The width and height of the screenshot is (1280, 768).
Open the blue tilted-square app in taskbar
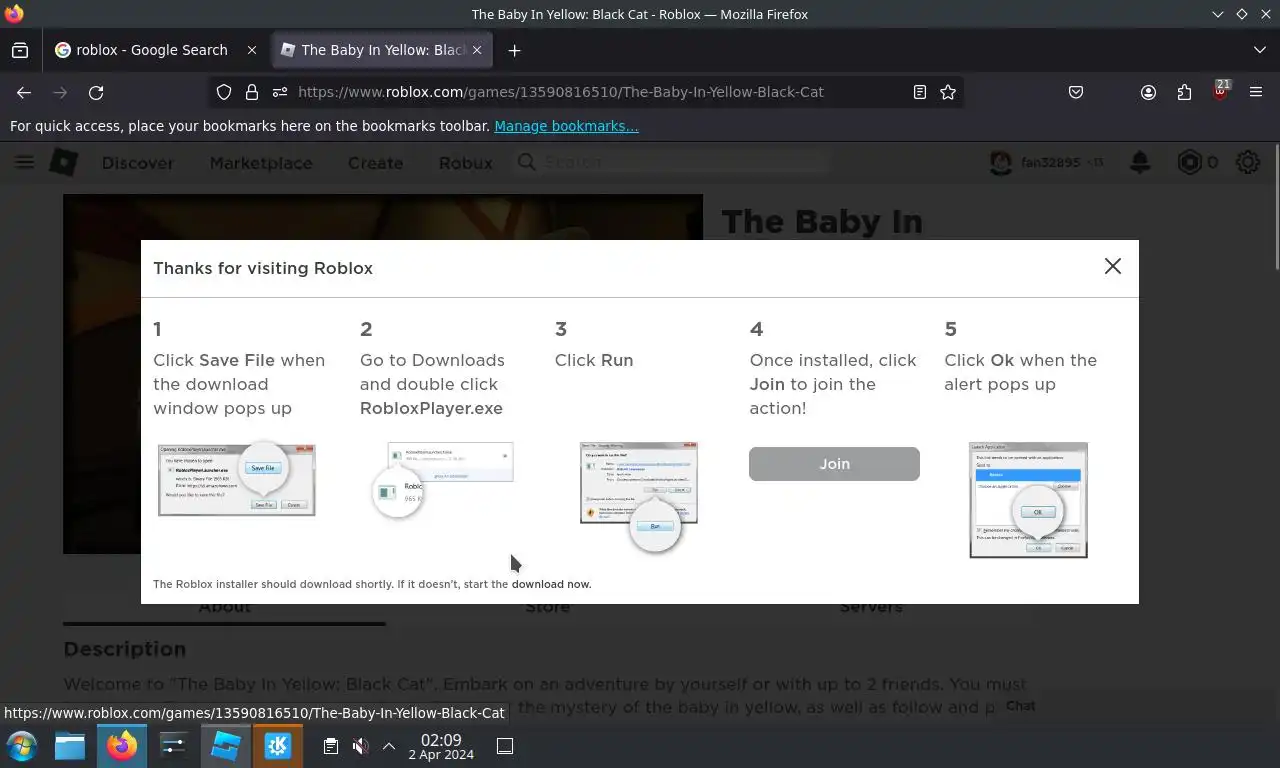pyautogui.click(x=226, y=746)
